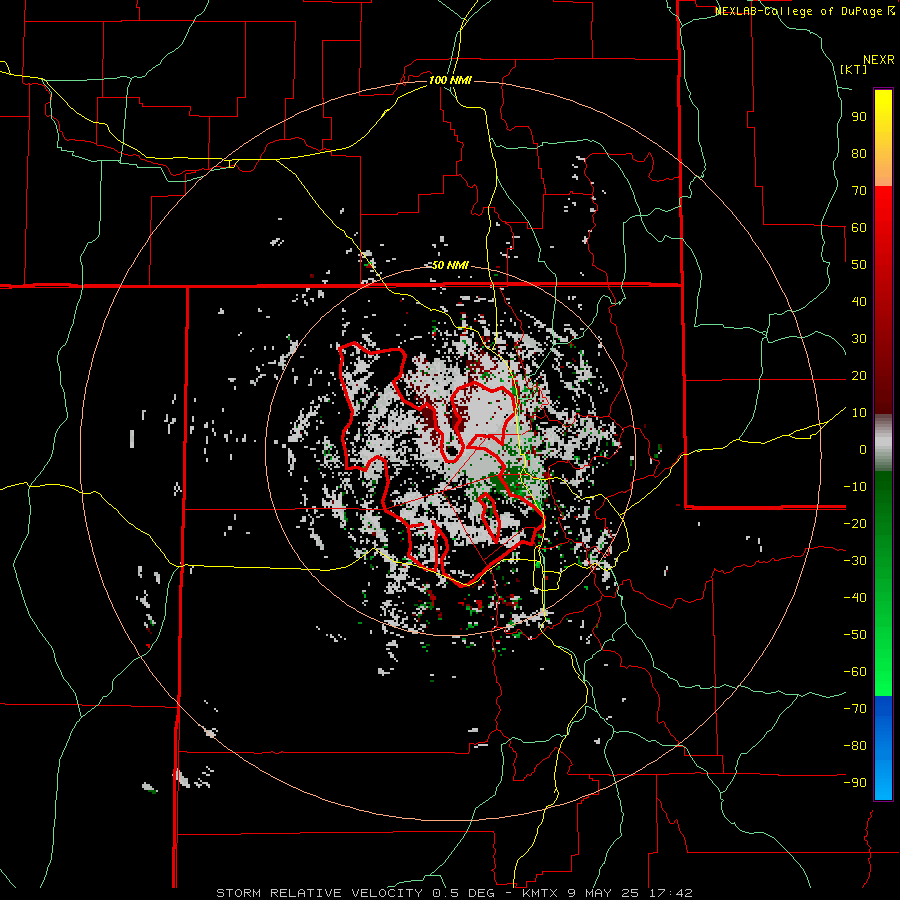The height and width of the screenshot is (900, 900).
Task: Click the positive "50" scale label
Action: coord(859,265)
